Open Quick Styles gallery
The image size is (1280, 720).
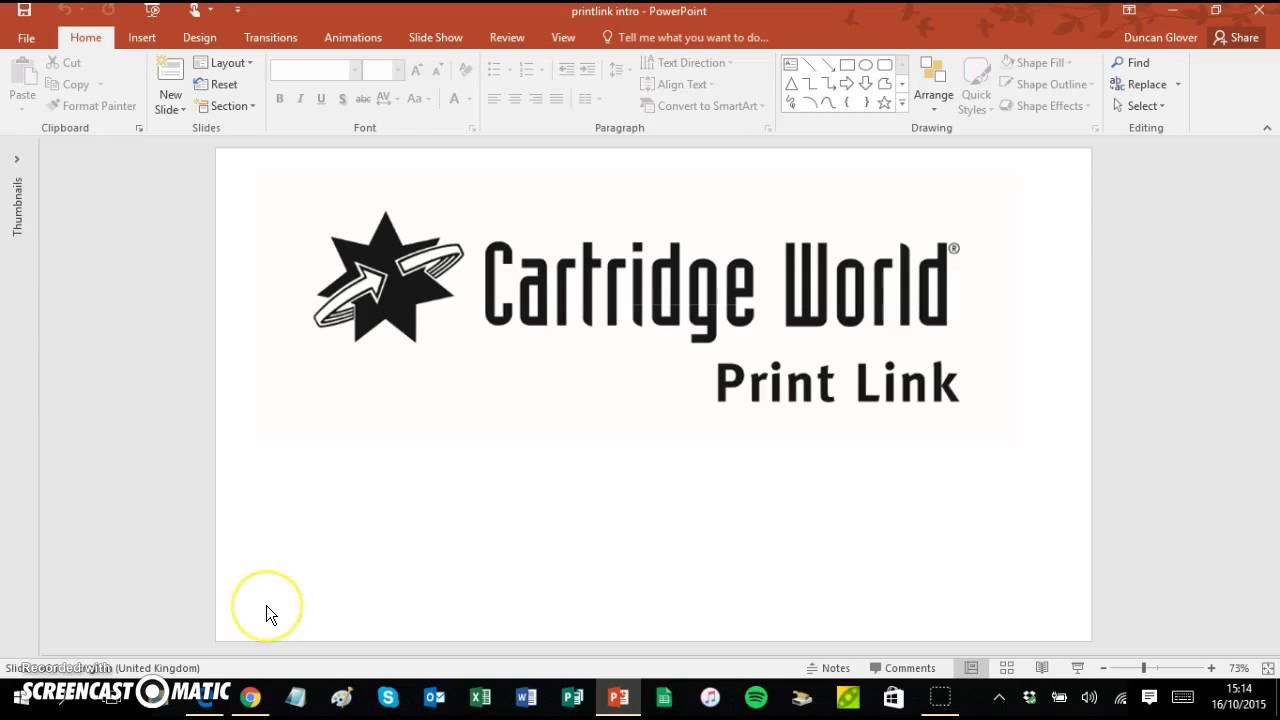(976, 86)
